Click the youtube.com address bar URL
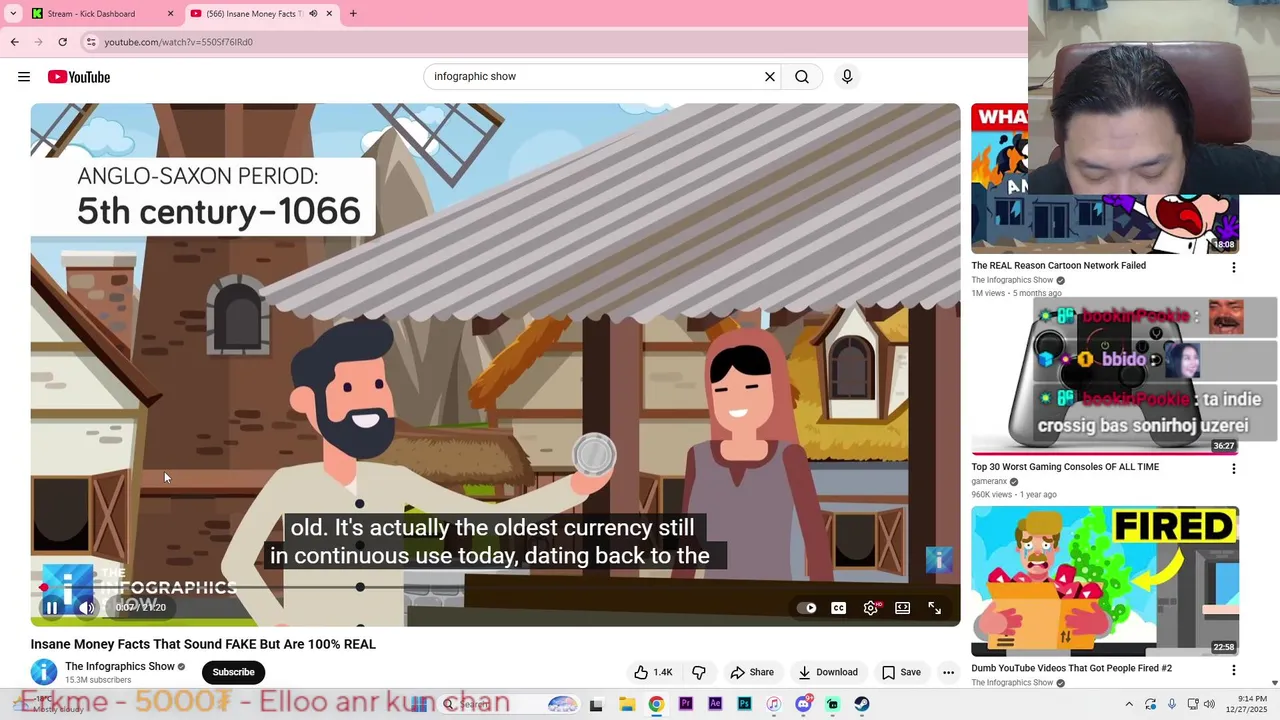Screen dimensions: 1280x720 point(178,42)
